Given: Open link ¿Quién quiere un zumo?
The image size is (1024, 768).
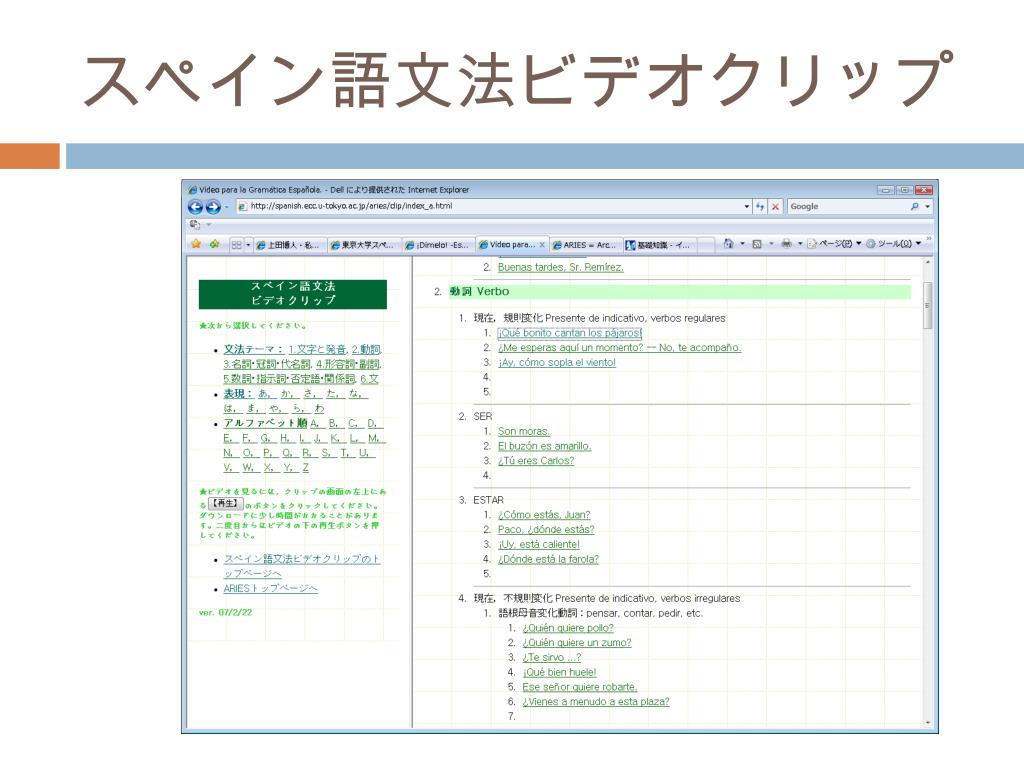Looking at the screenshot, I should click(x=577, y=643).
